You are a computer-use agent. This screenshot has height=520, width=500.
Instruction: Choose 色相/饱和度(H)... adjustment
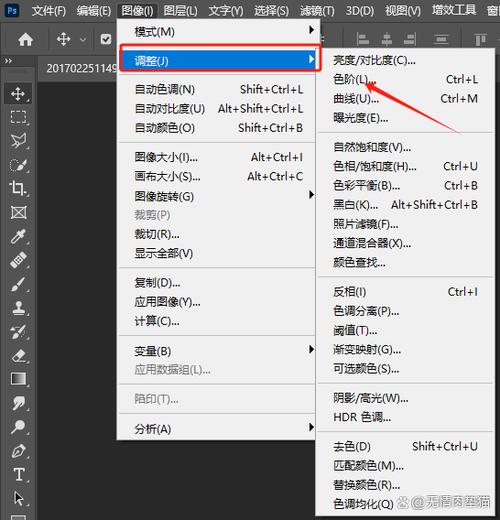click(405, 166)
